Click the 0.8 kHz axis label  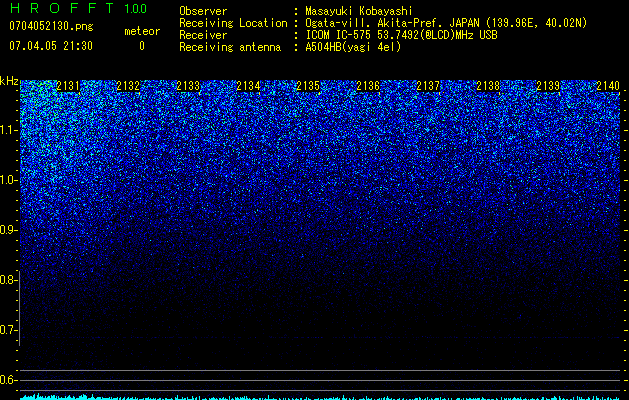point(8,280)
